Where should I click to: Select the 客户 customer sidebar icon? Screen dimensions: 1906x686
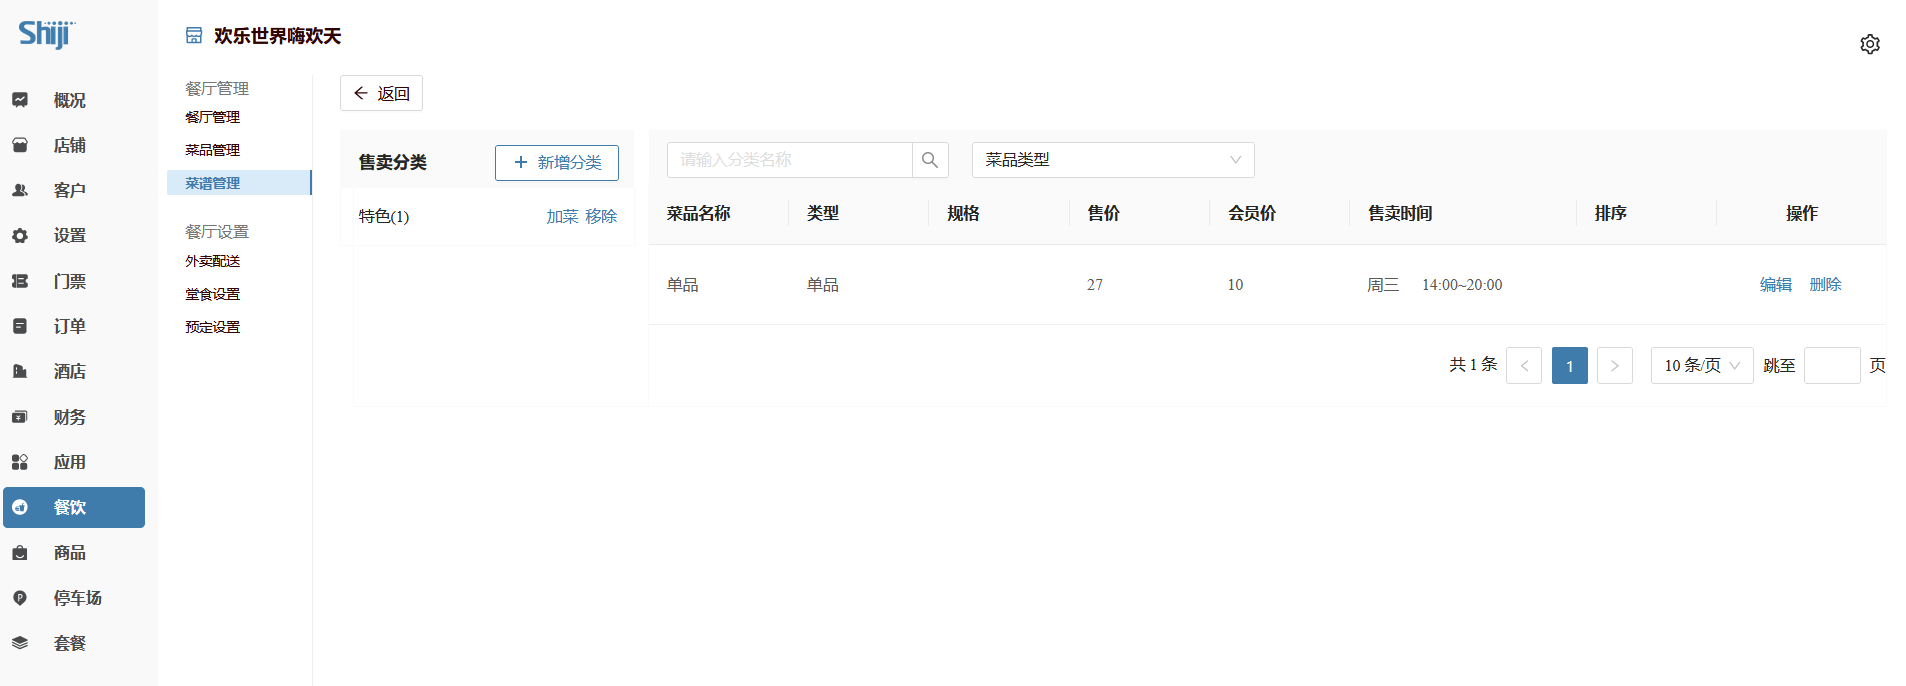20,190
